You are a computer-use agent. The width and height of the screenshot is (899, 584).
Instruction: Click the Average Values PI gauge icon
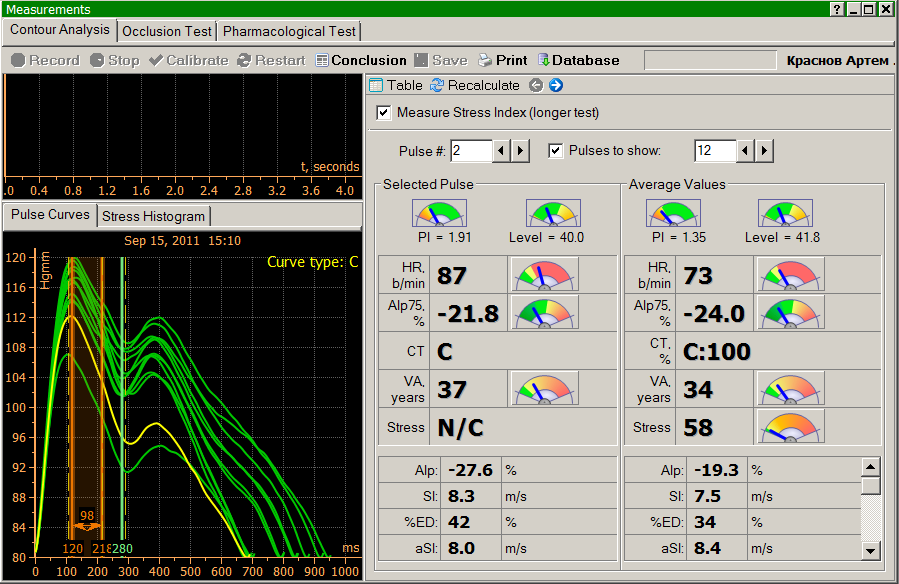[673, 213]
